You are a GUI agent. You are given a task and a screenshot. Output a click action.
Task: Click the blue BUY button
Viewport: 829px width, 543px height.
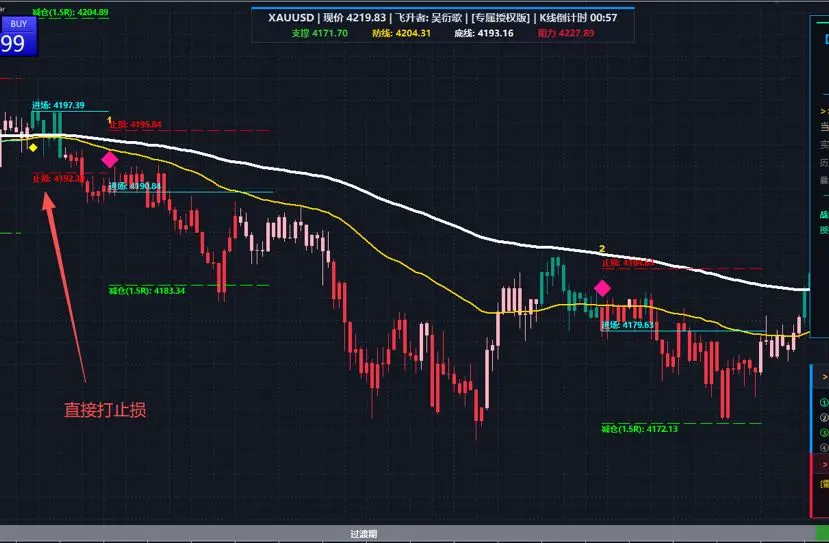pos(19,24)
